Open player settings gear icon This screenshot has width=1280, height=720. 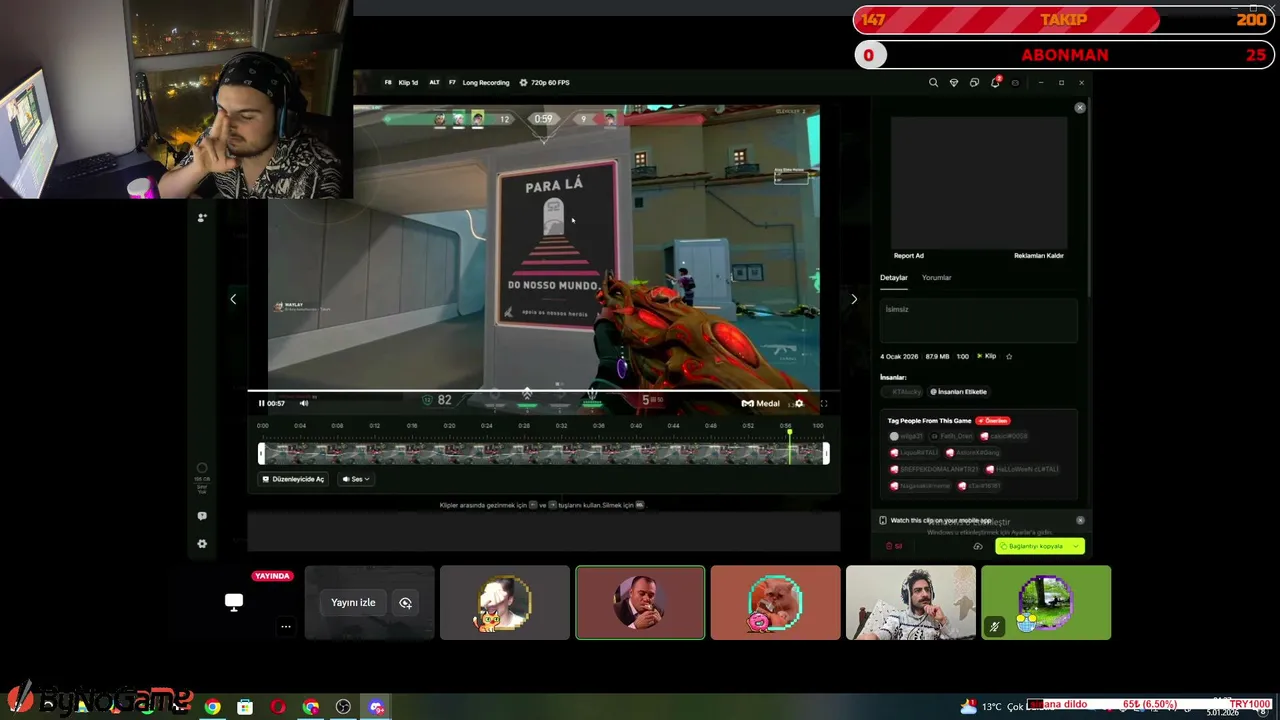click(799, 403)
